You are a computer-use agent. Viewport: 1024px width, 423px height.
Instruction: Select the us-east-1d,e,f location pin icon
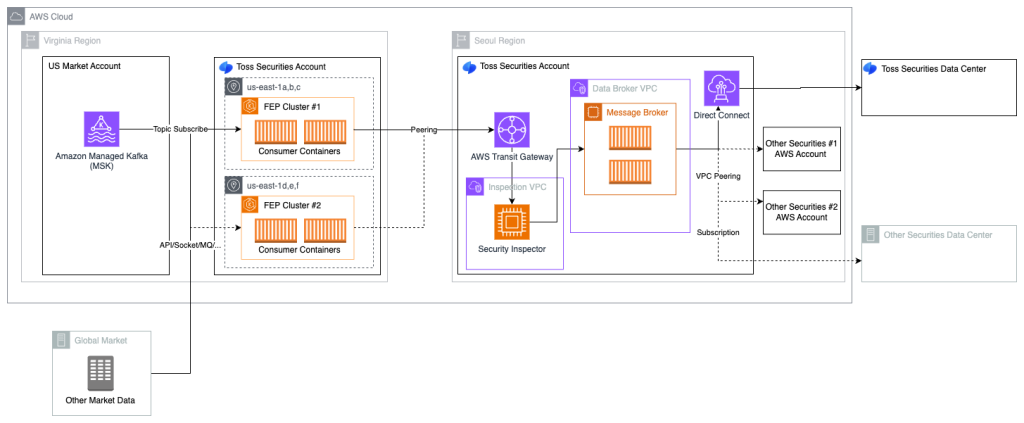[x=233, y=185]
